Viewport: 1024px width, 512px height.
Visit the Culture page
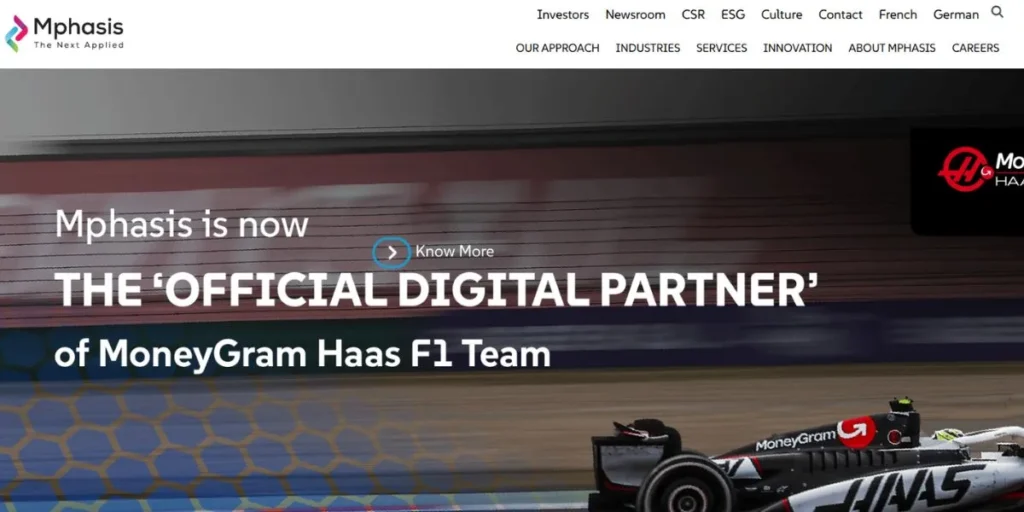(x=781, y=14)
